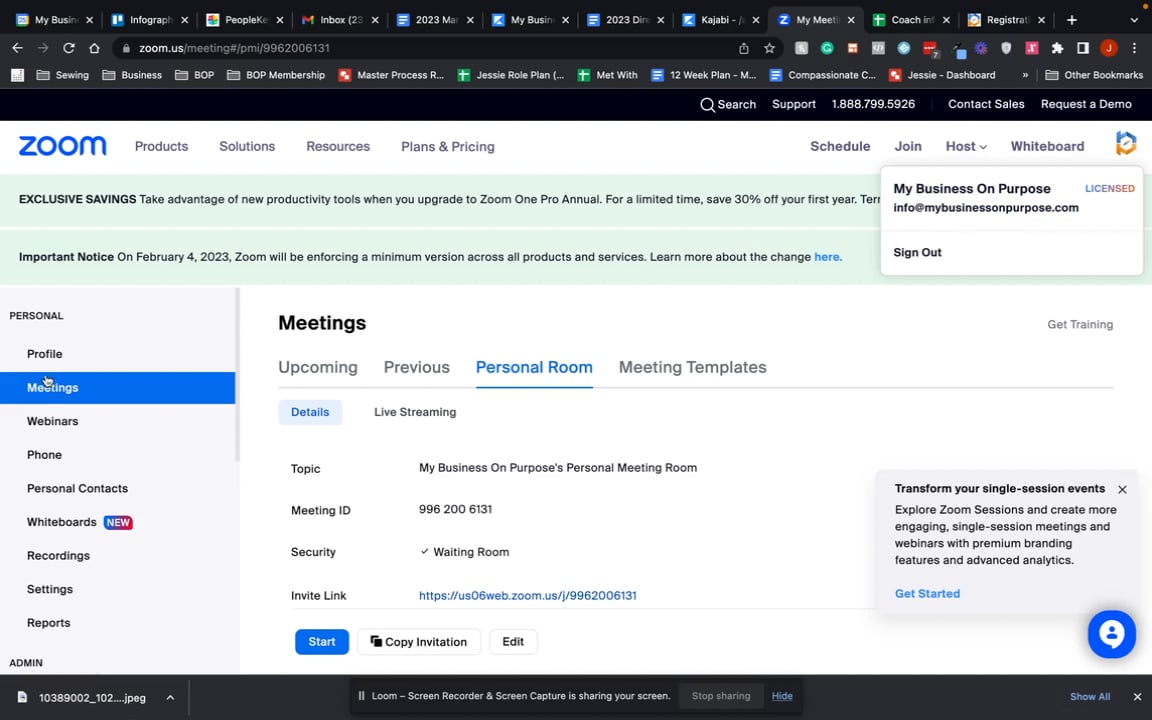Open the Solutions menu
Viewport: 1152px width, 720px height.
(247, 146)
